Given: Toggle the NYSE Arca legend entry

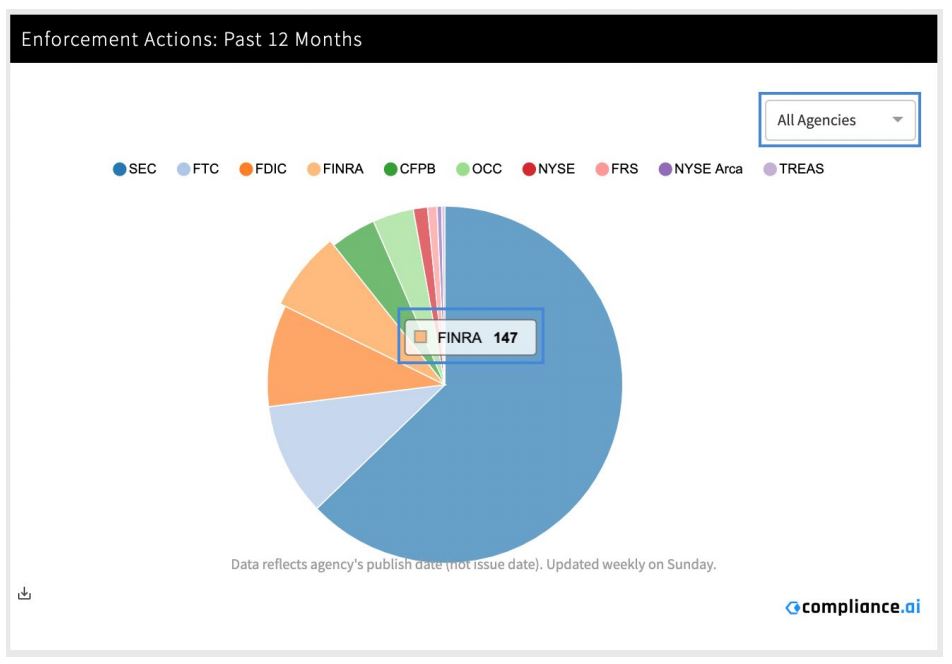Looking at the screenshot, I should [701, 169].
